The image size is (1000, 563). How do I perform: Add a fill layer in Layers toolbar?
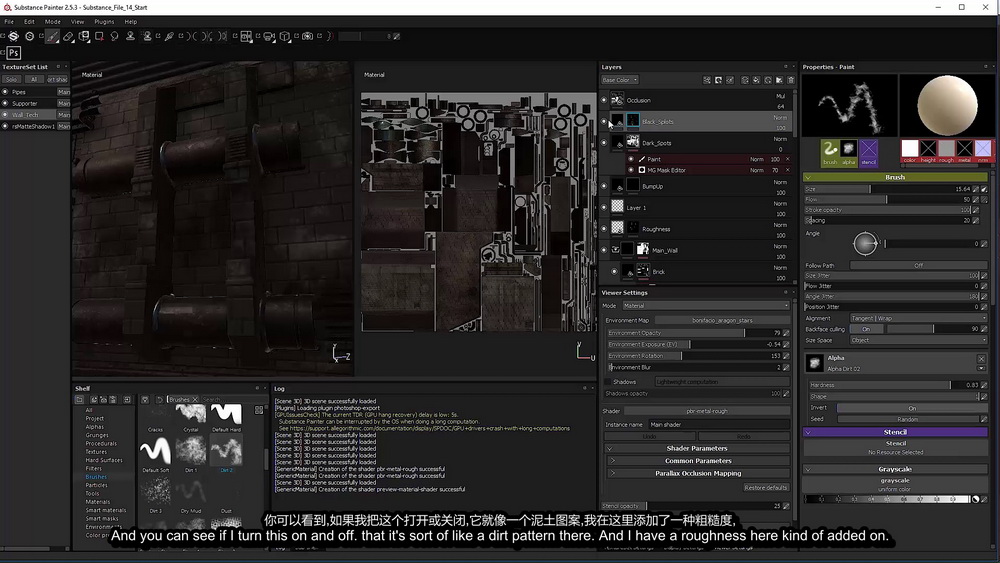click(756, 80)
